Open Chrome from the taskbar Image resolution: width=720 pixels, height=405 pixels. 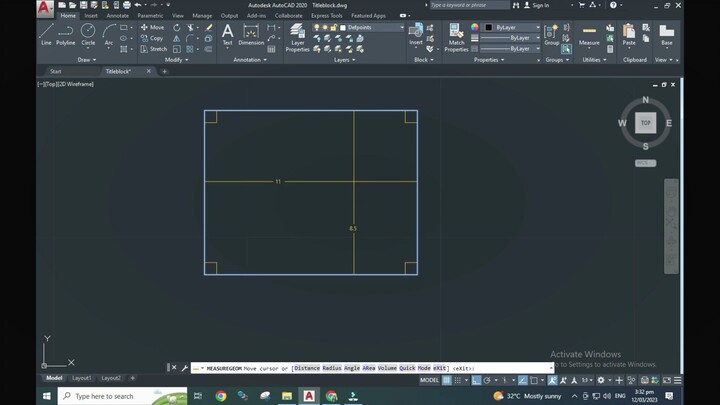(x=221, y=396)
